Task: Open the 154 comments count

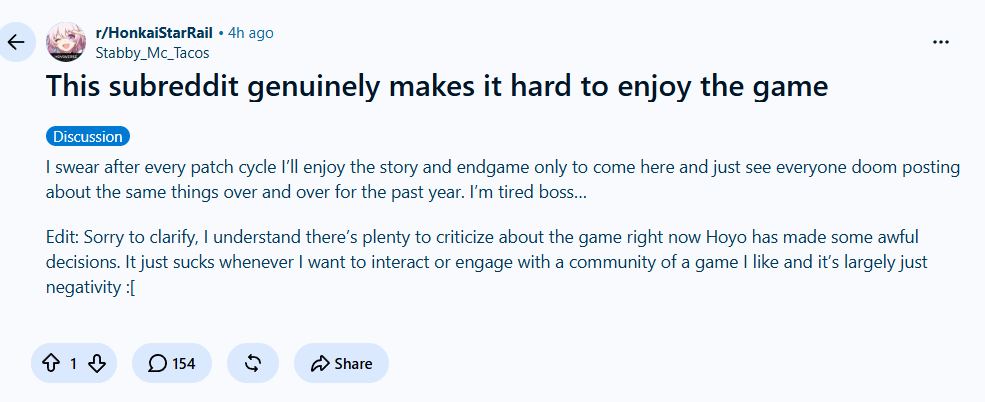Action: click(183, 363)
